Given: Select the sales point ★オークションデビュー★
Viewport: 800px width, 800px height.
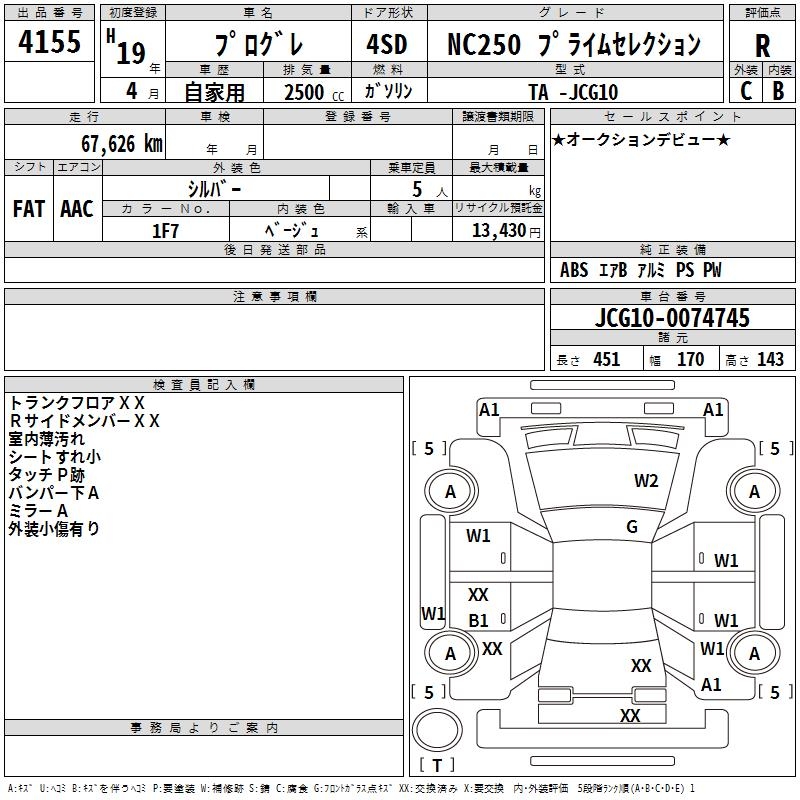Looking at the screenshot, I should 641,139.
